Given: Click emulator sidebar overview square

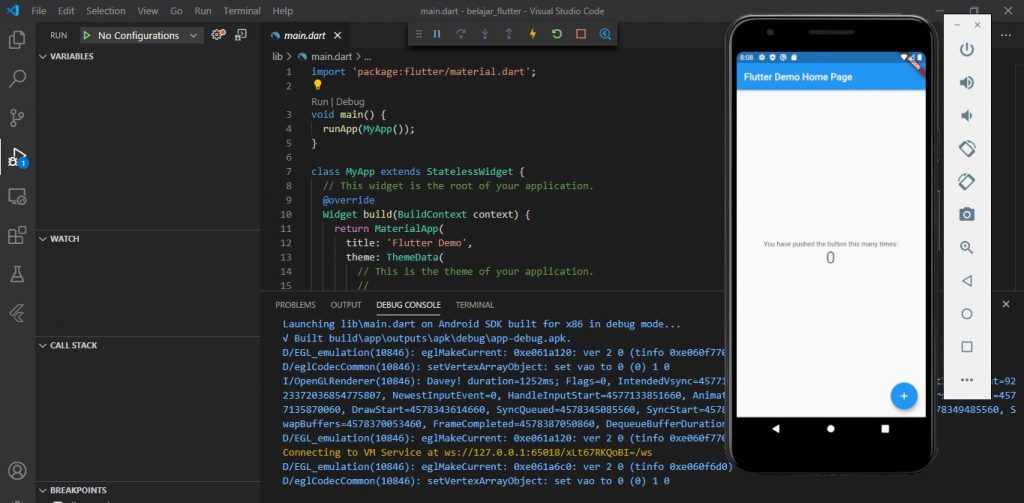Looking at the screenshot, I should click(x=967, y=347).
